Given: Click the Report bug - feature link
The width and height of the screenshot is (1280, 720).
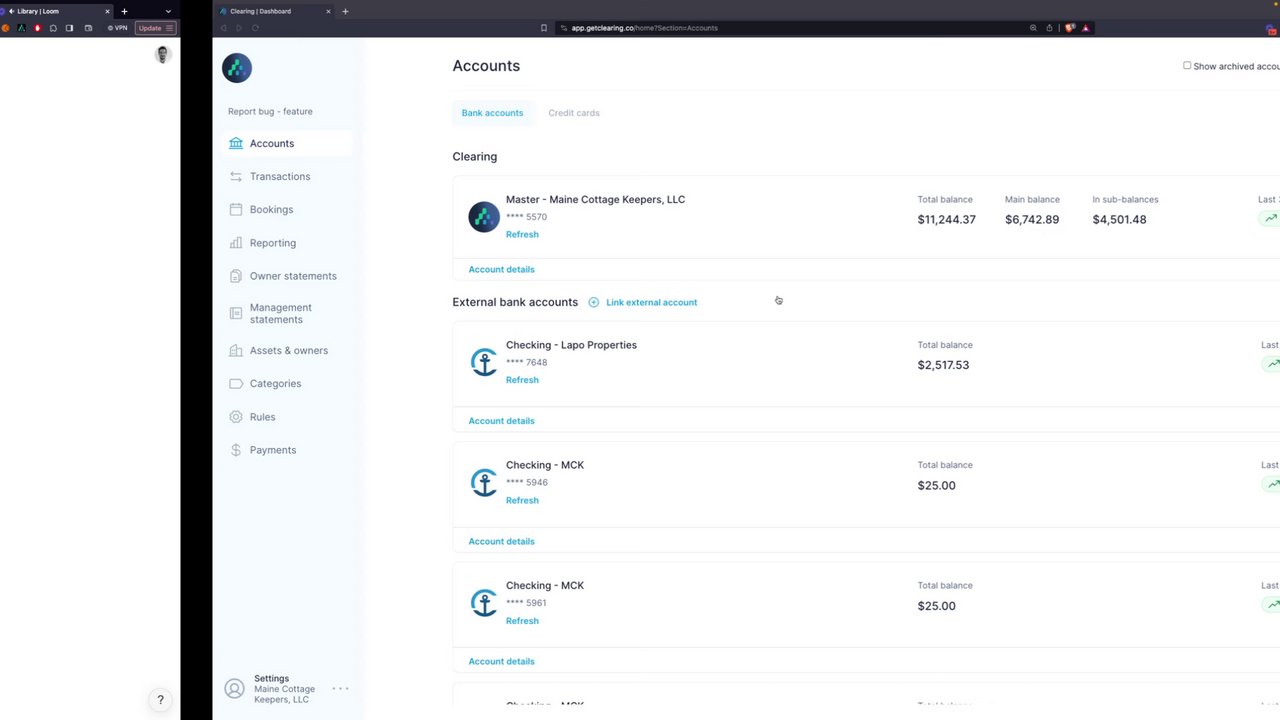Looking at the screenshot, I should pos(270,112).
